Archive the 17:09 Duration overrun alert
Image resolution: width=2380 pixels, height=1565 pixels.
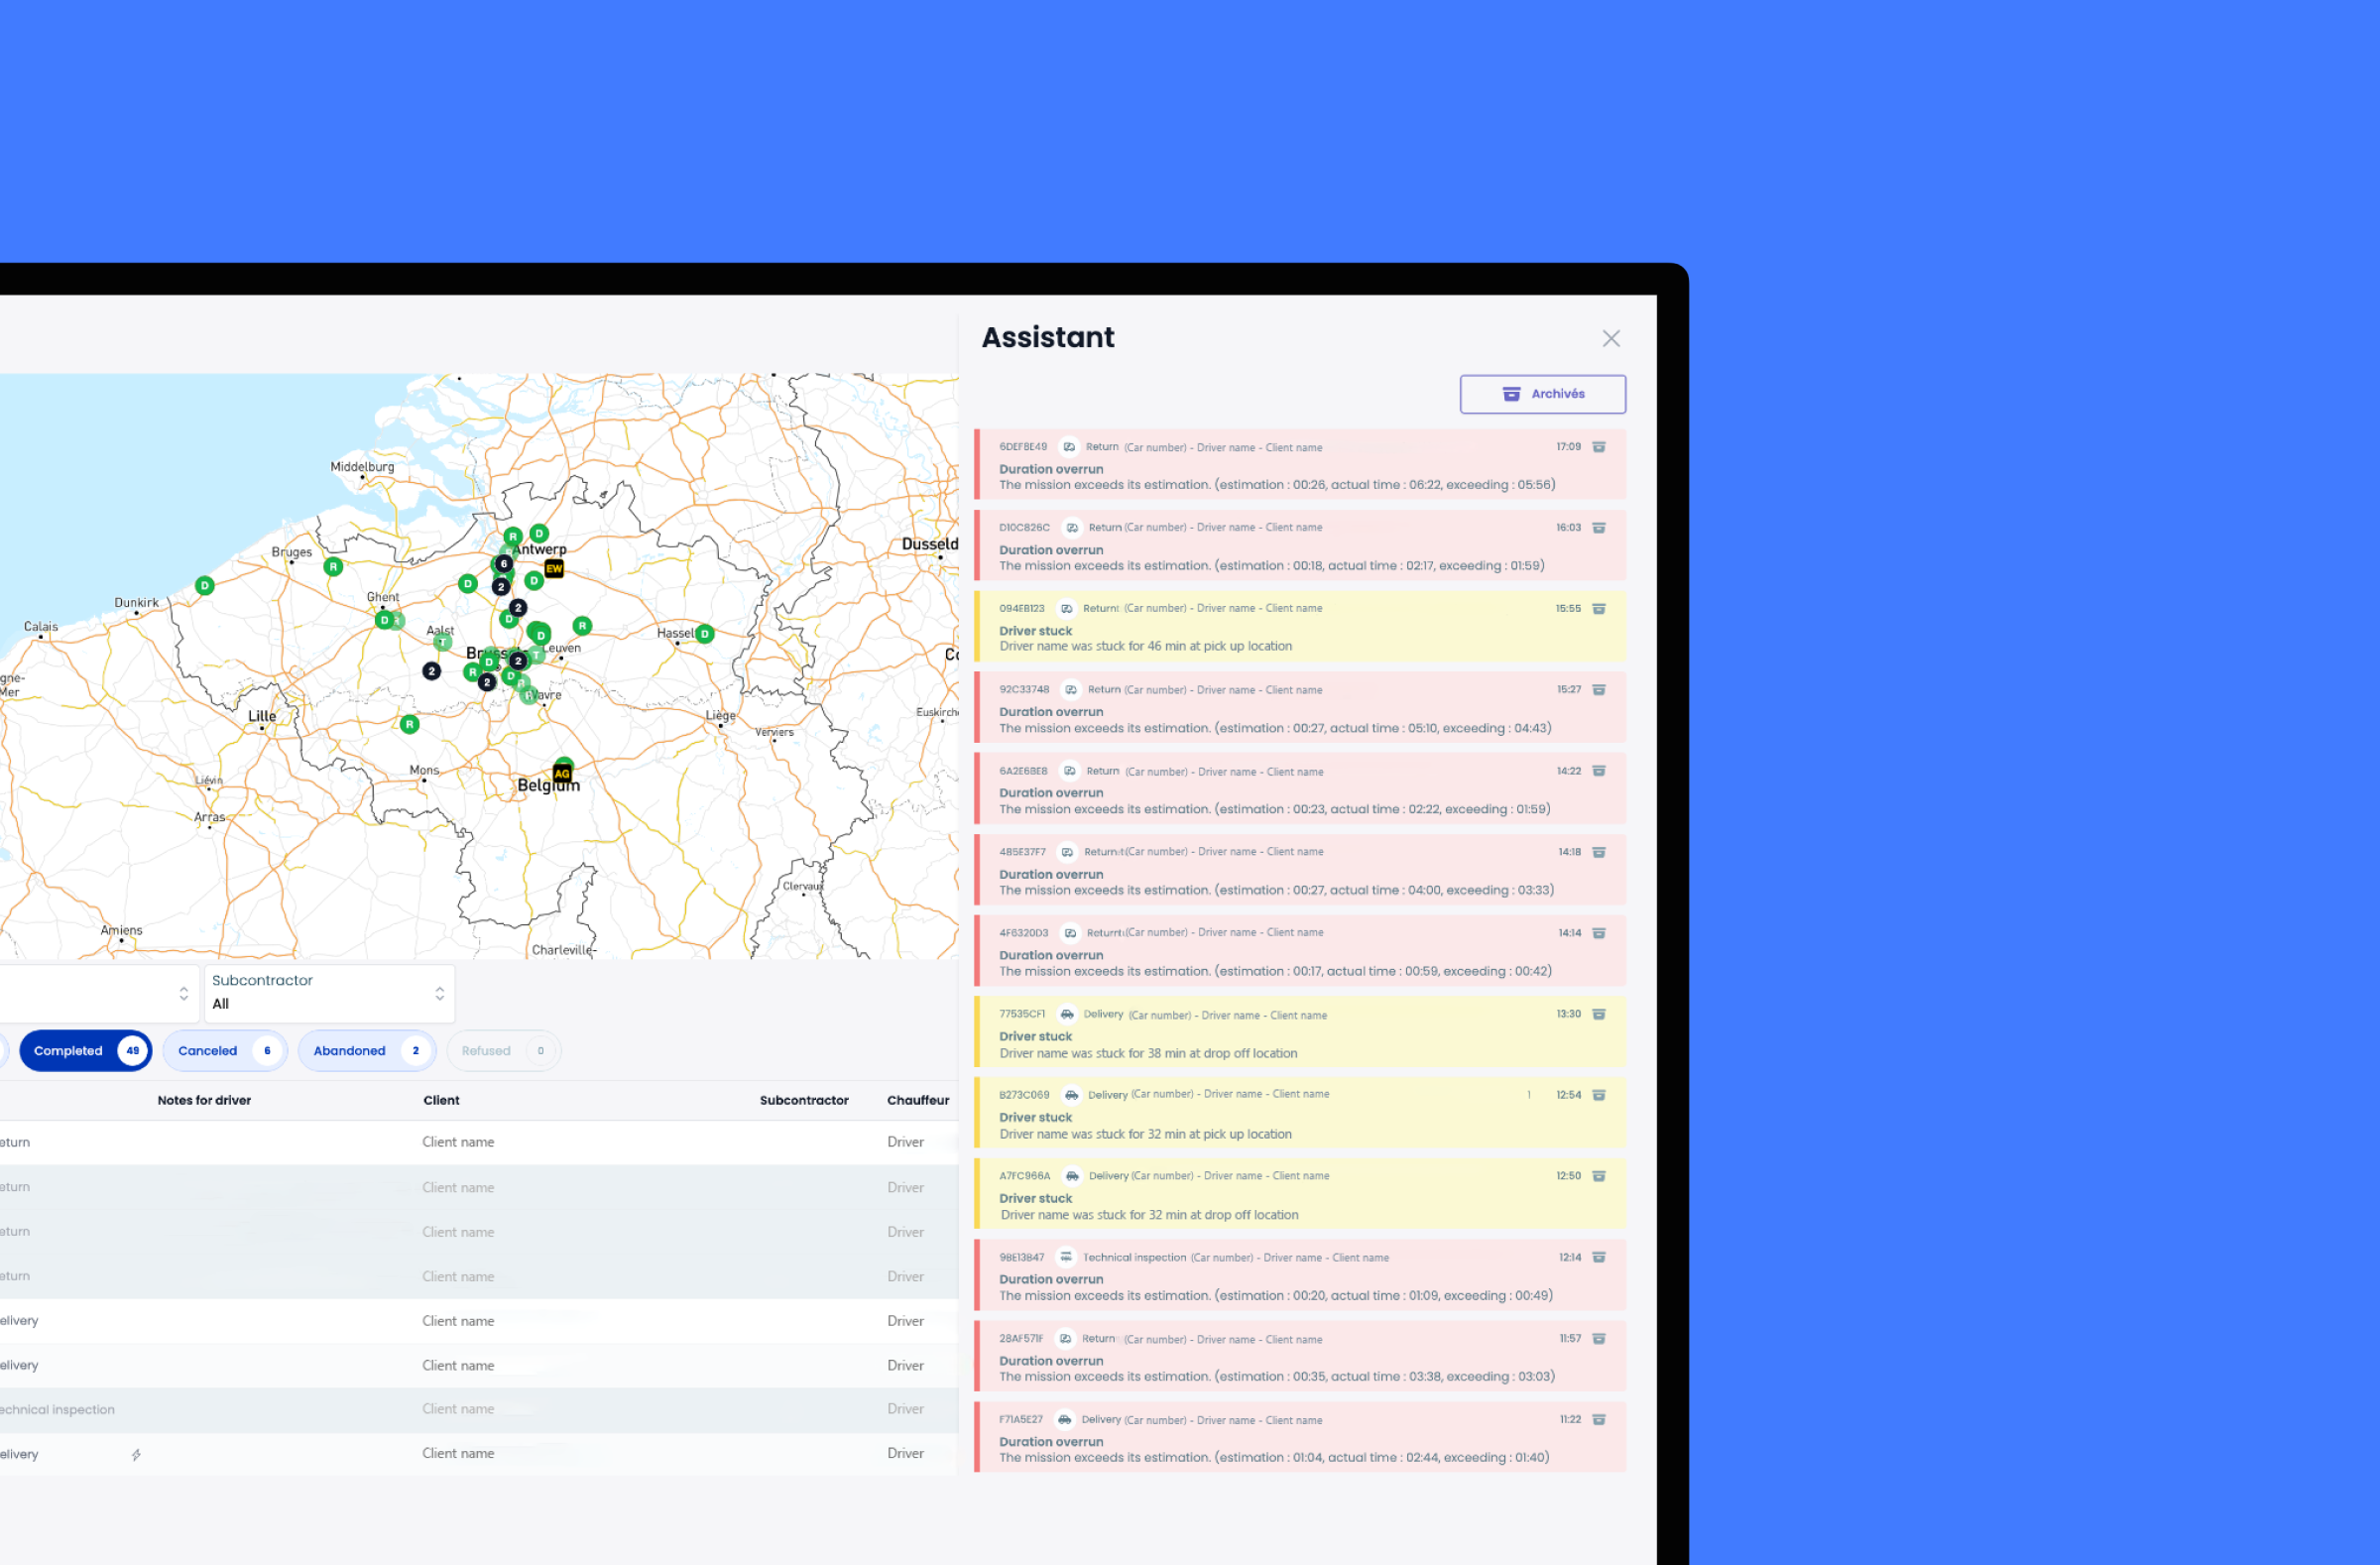click(1598, 447)
